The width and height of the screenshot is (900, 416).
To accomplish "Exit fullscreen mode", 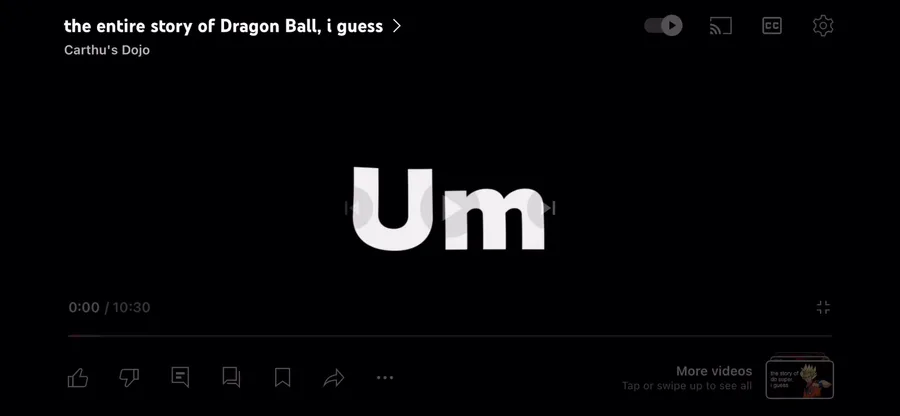I will (824, 308).
